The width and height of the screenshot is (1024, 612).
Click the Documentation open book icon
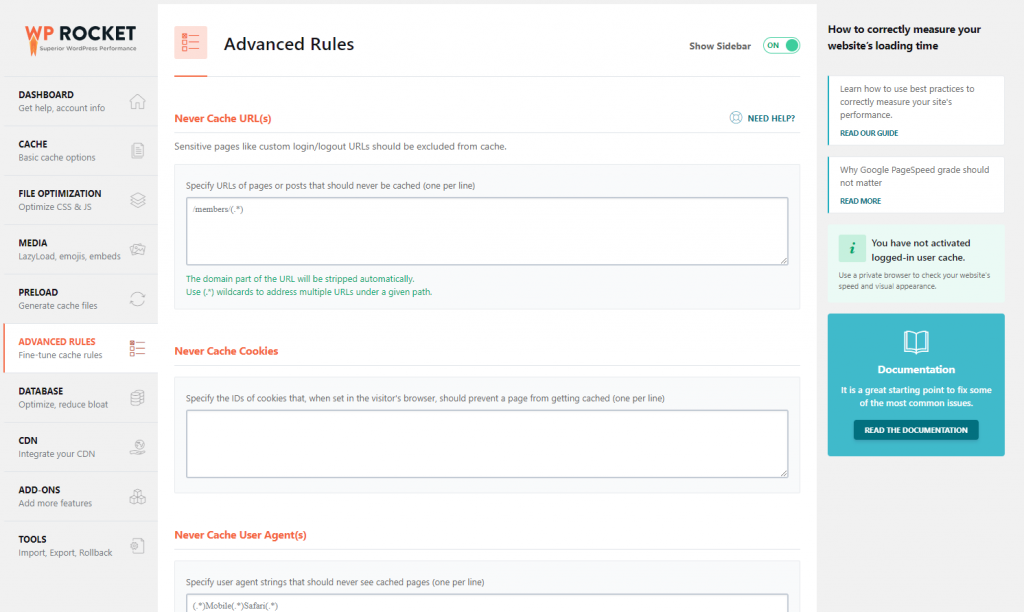pyautogui.click(x=916, y=342)
